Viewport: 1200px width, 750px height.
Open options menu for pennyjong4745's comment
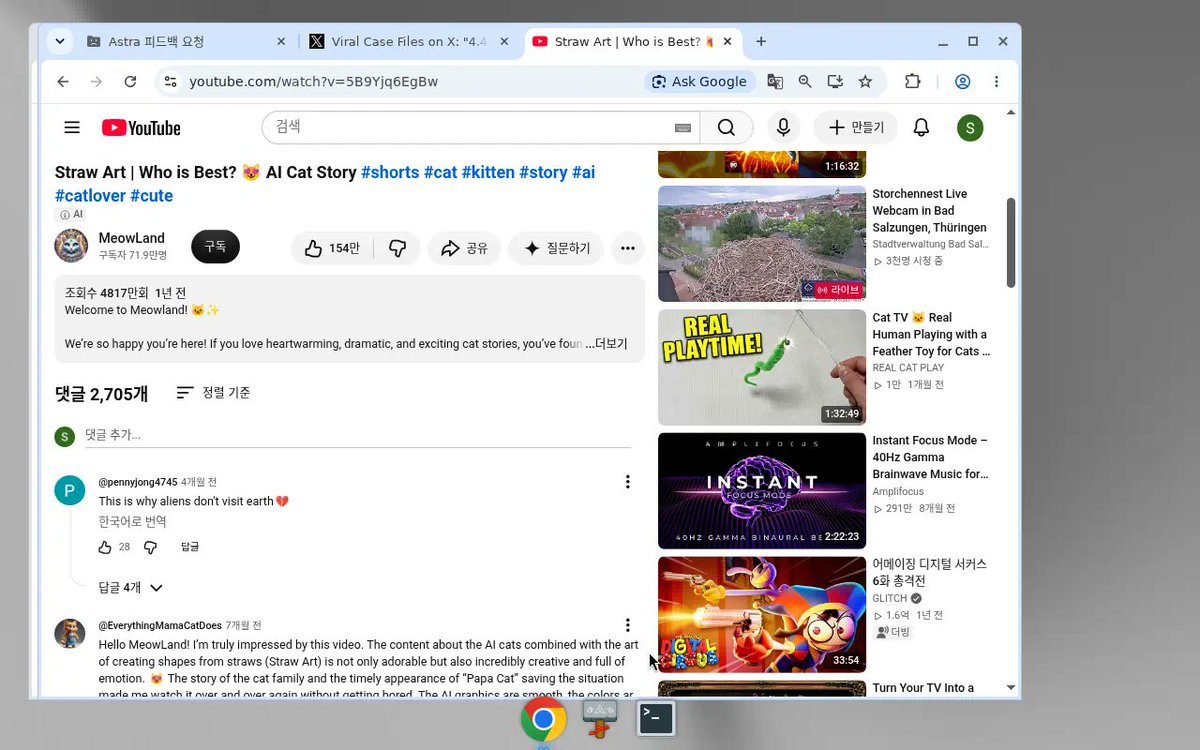628,482
